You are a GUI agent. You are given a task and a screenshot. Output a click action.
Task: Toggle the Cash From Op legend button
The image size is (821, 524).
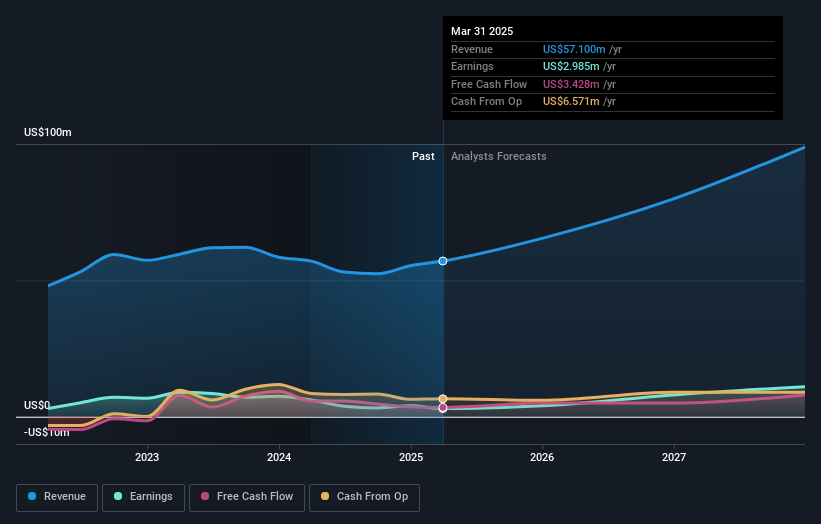click(x=364, y=497)
